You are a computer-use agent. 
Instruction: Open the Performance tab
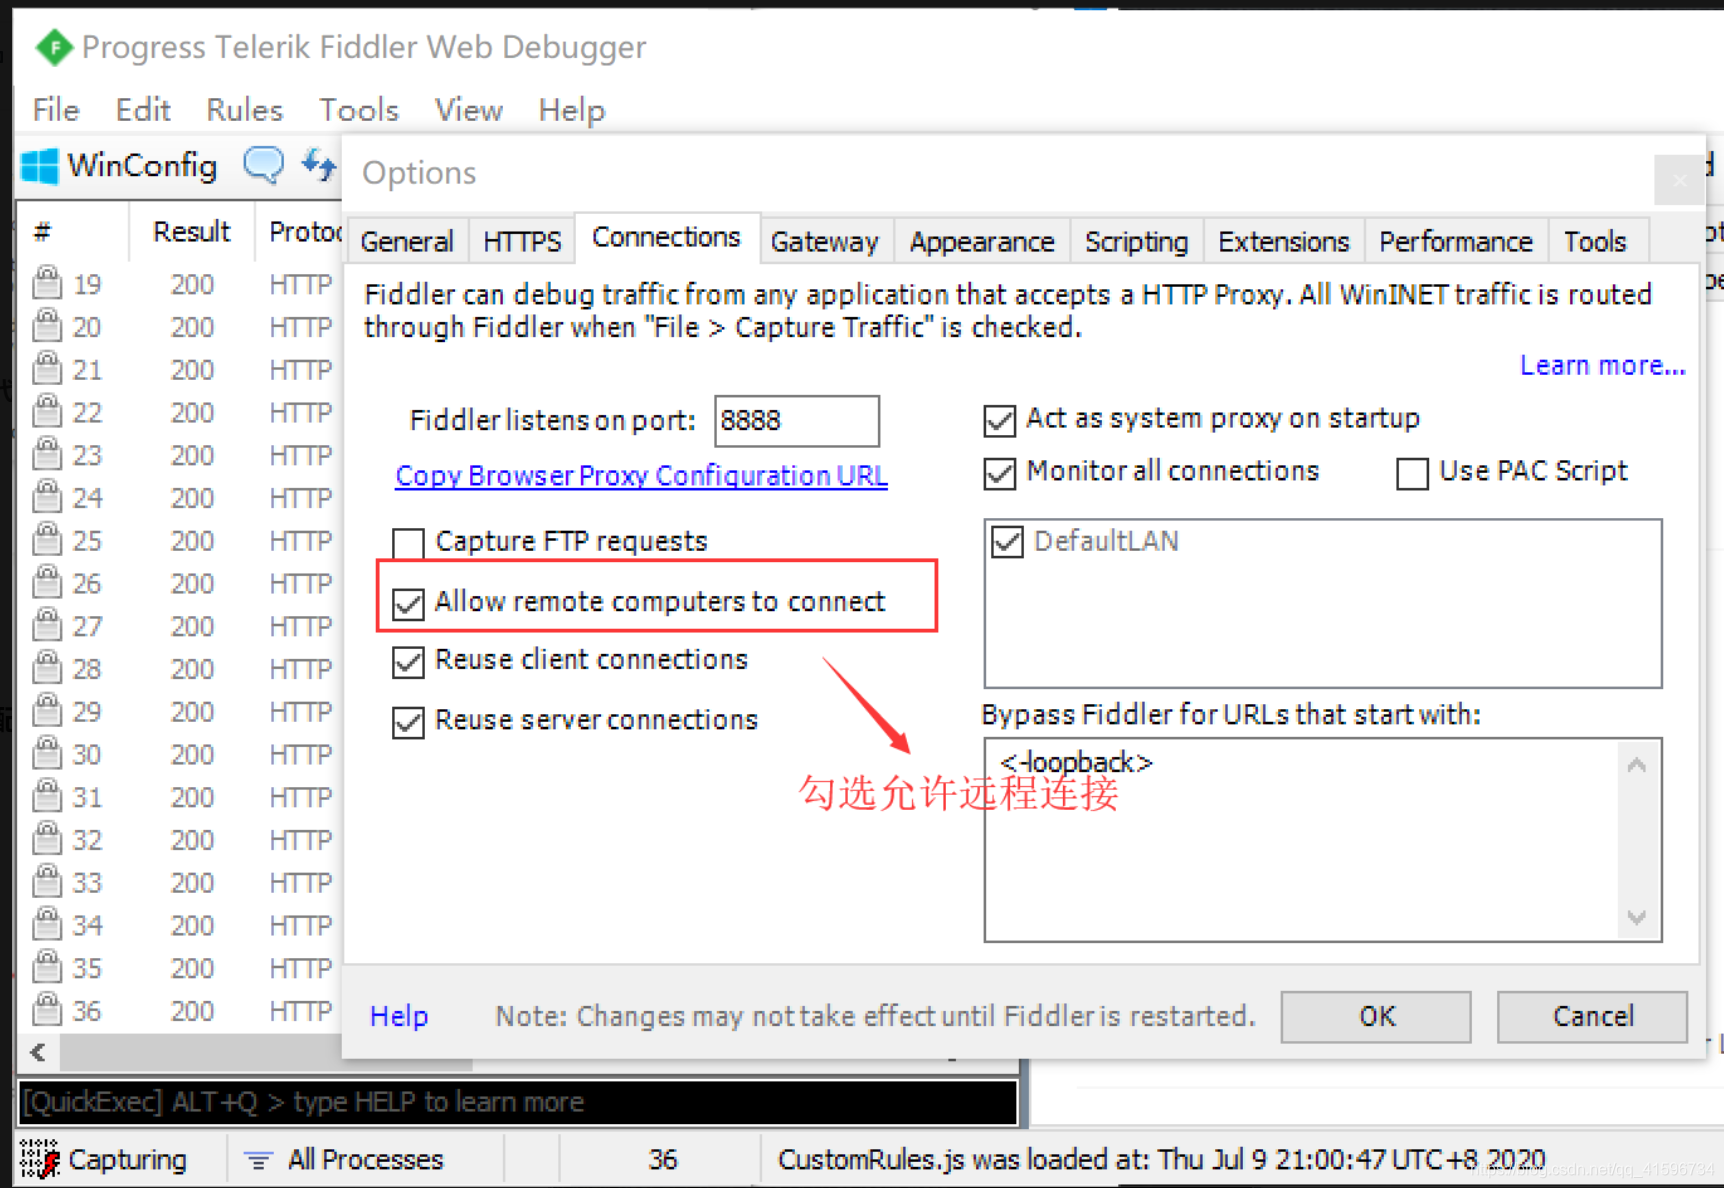point(1456,242)
